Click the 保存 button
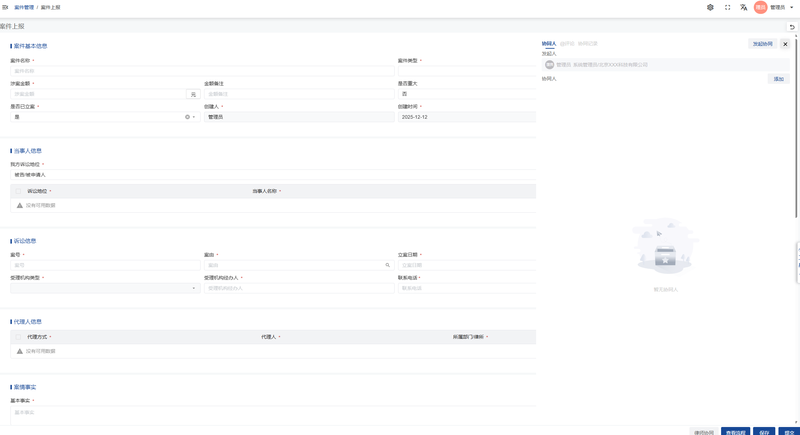The image size is (800, 435). (x=764, y=432)
